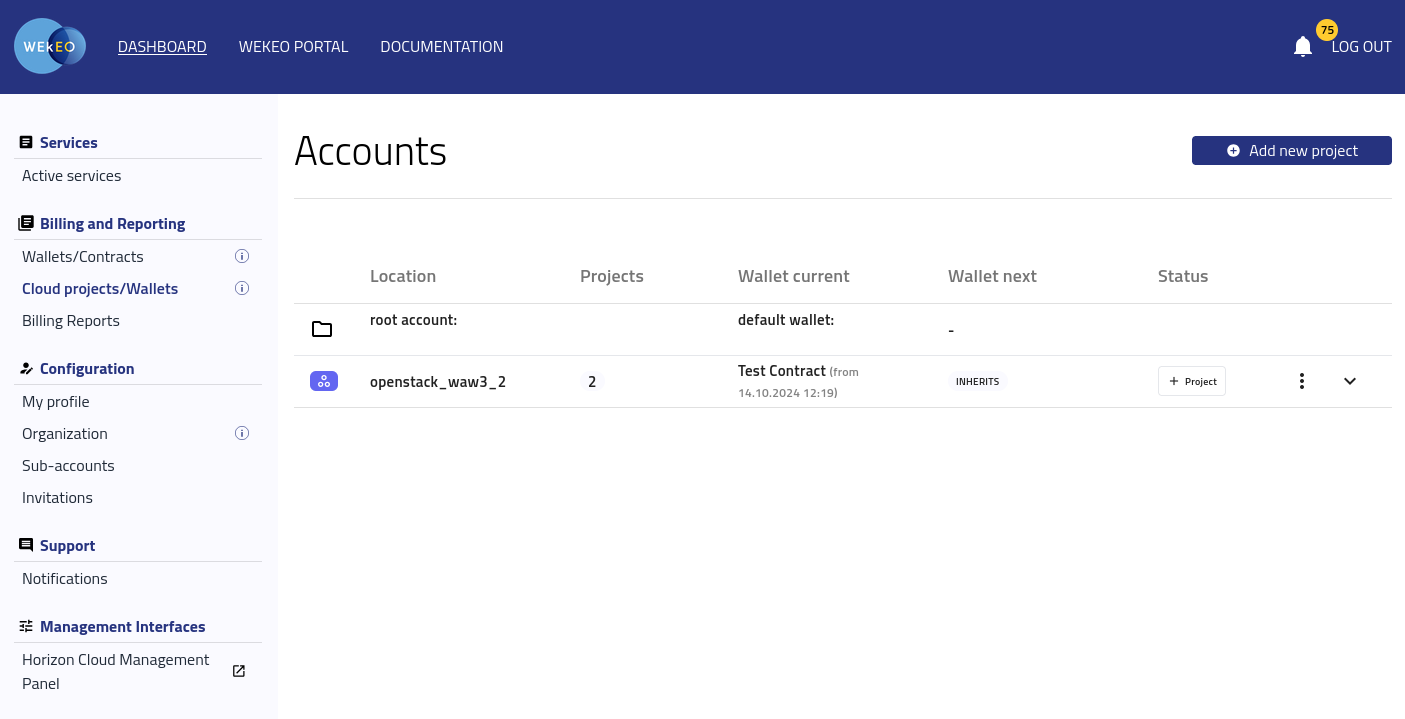Click info icon beside Cloud projects/Wallets
Image resolution: width=1405 pixels, height=719 pixels.
pyautogui.click(x=241, y=288)
